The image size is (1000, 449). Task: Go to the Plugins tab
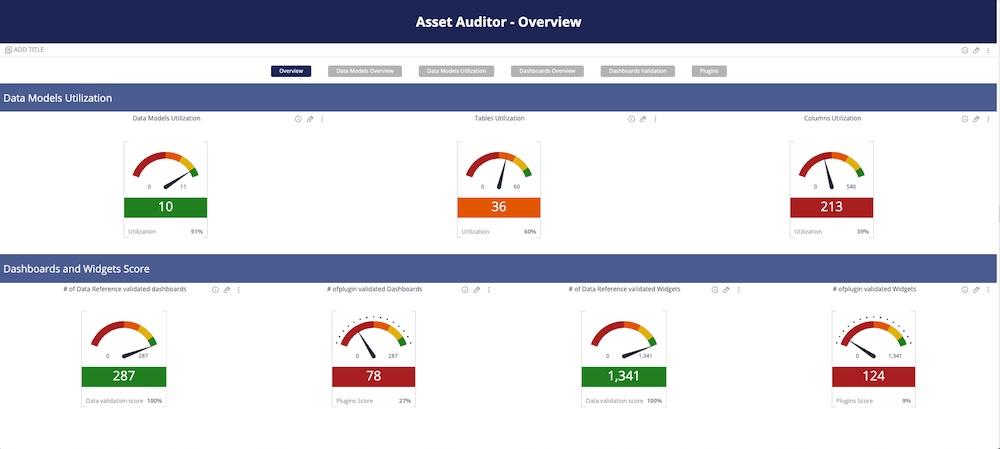pos(708,71)
